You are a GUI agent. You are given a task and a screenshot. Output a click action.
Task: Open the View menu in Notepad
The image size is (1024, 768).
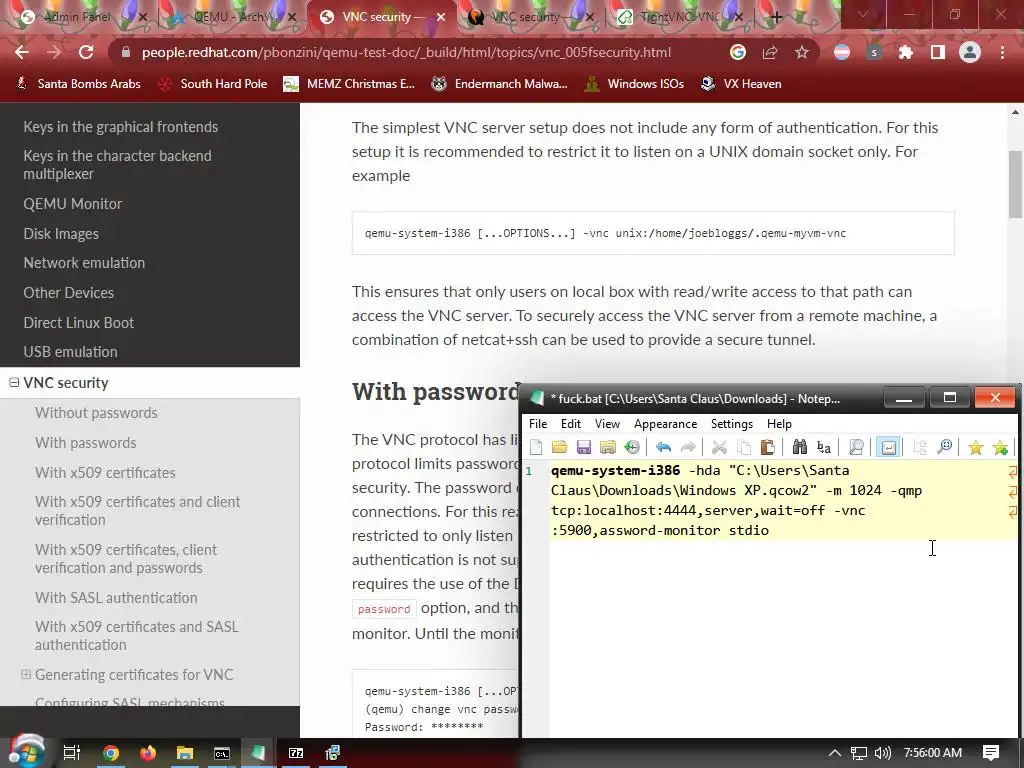click(607, 424)
